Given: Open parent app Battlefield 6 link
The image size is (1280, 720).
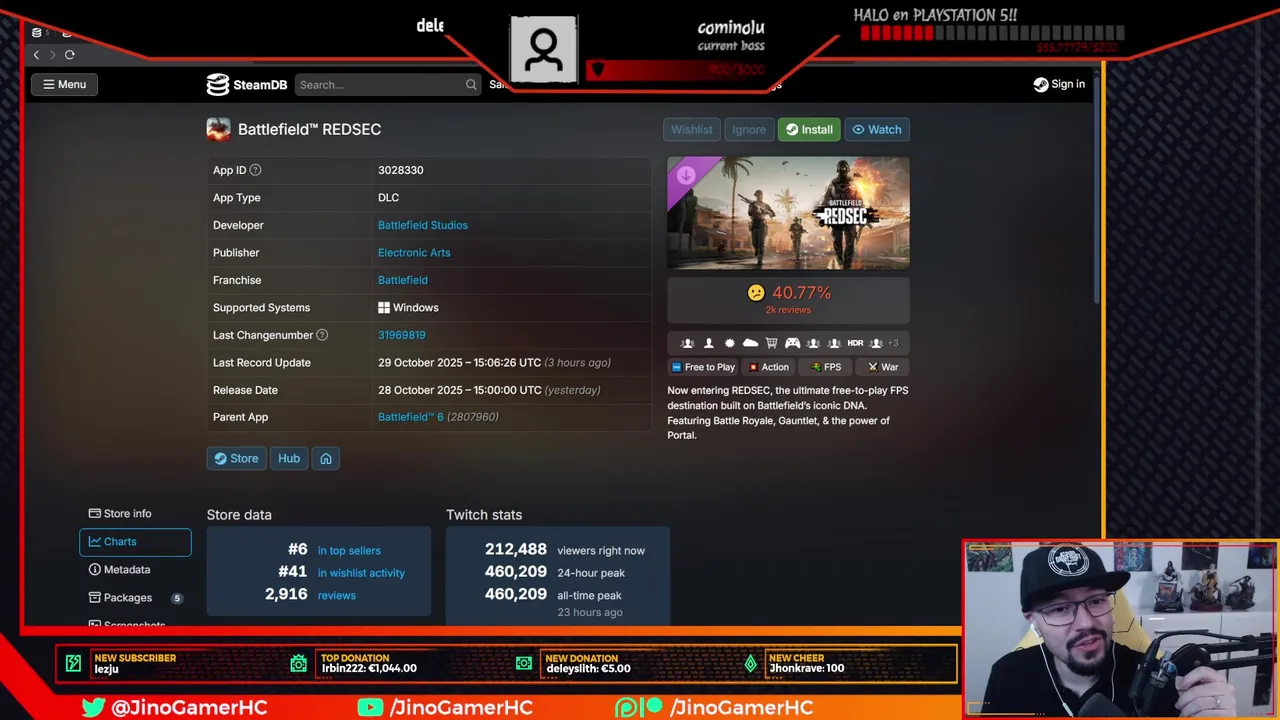Looking at the screenshot, I should point(410,417).
